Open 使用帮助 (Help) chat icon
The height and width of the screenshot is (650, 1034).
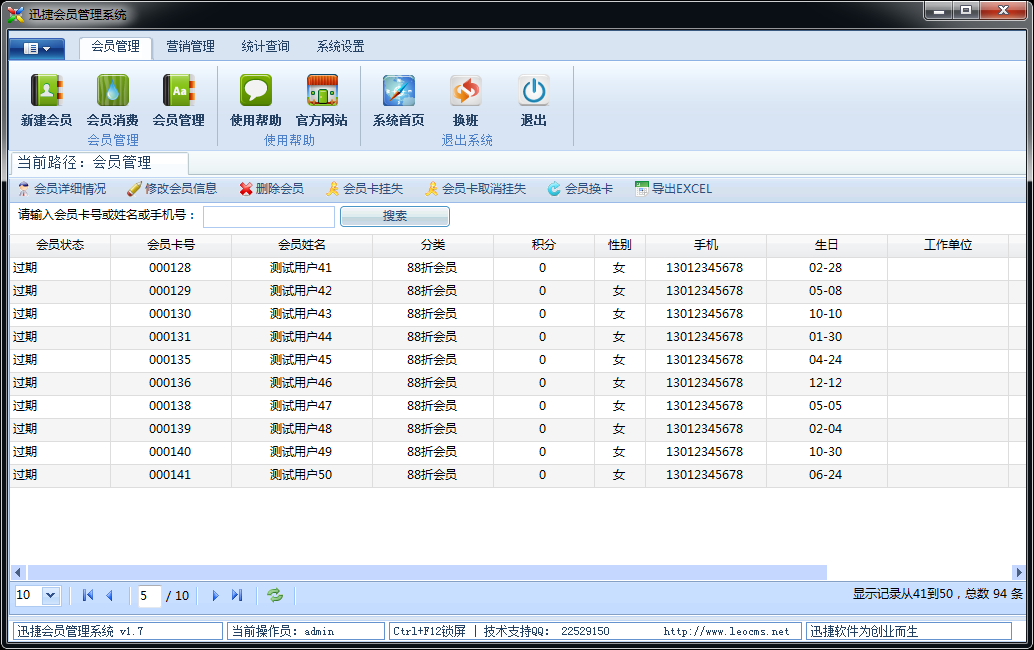pos(255,91)
